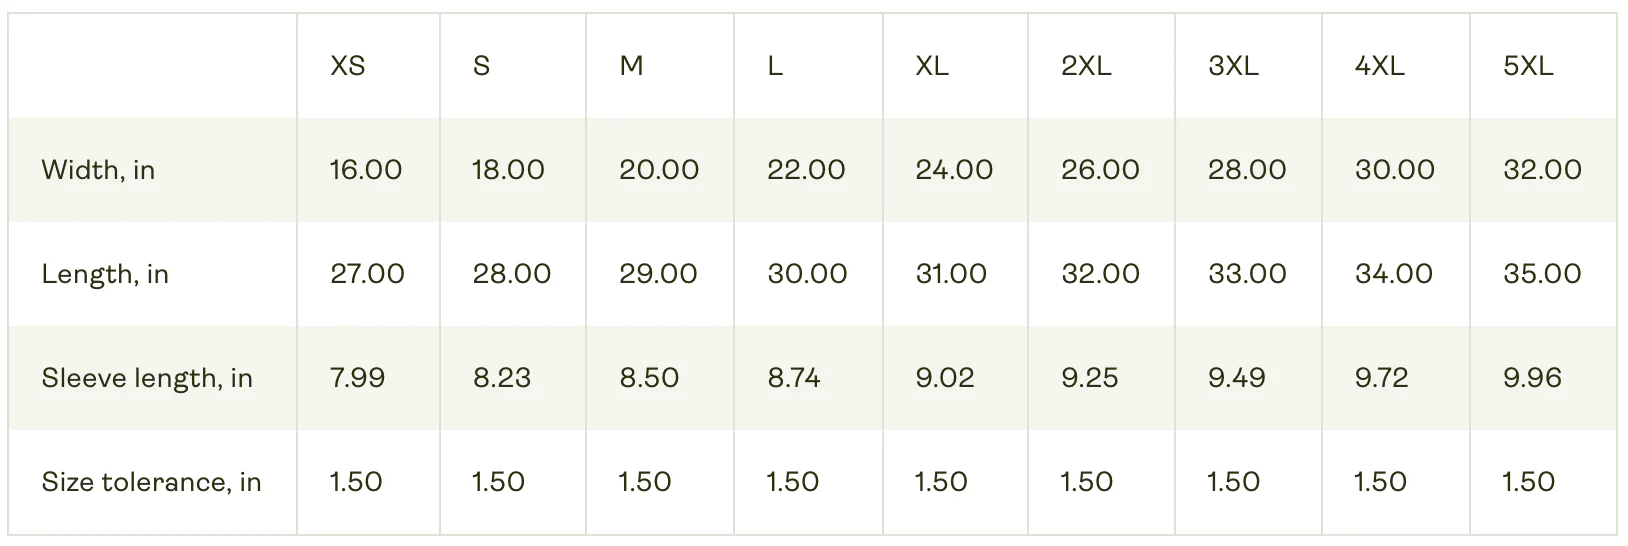Select the 5XL size header
Viewport: 1628px width, 546px height.
click(x=1528, y=66)
